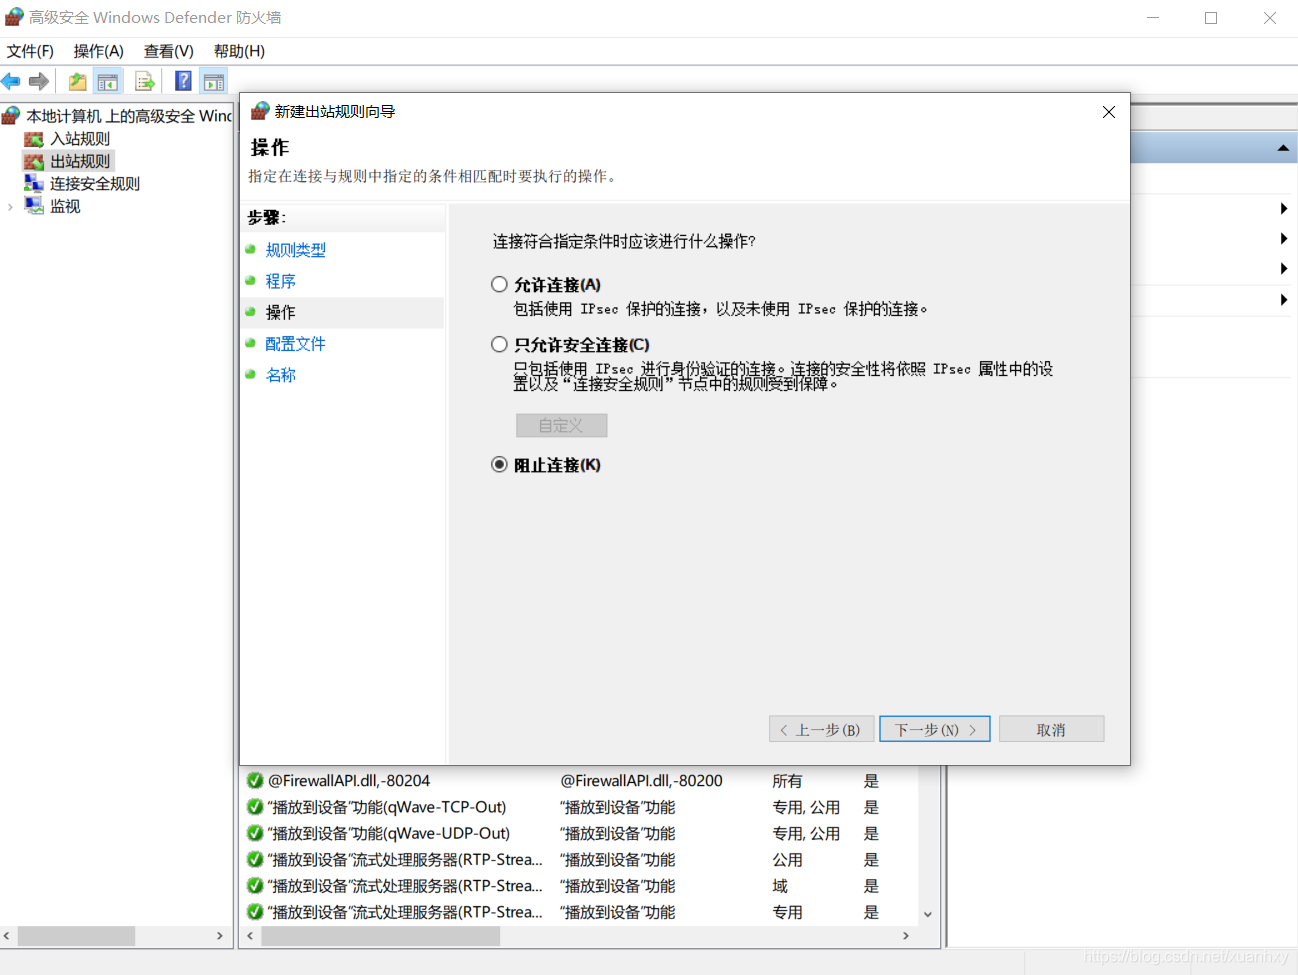This screenshot has height=975, width=1298.
Task: Click the Back (上一步) button
Action: (822, 729)
